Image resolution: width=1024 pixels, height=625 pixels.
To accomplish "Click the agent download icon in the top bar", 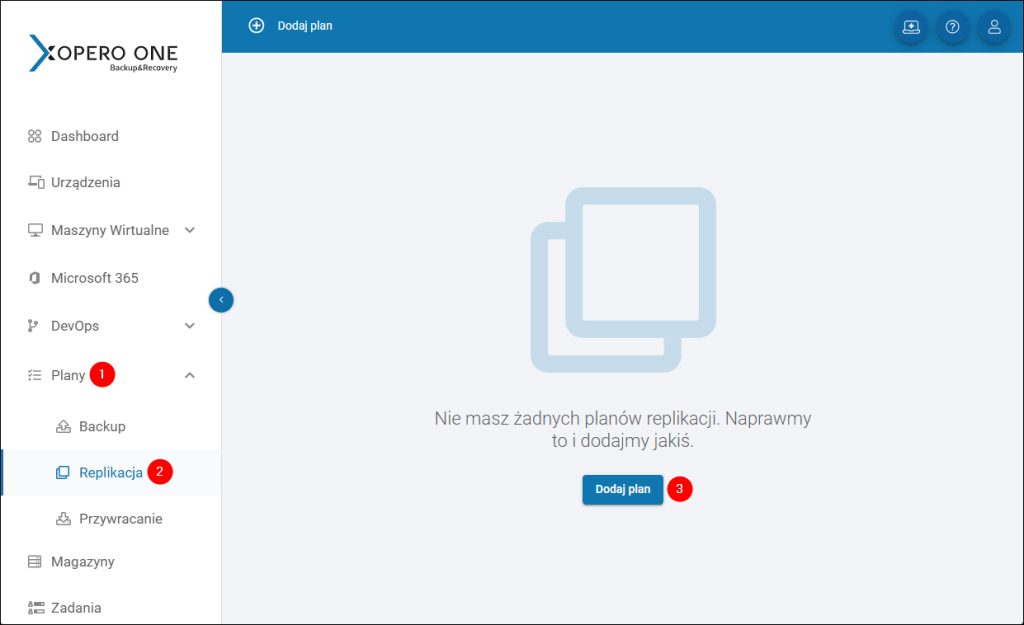I will click(x=910, y=28).
